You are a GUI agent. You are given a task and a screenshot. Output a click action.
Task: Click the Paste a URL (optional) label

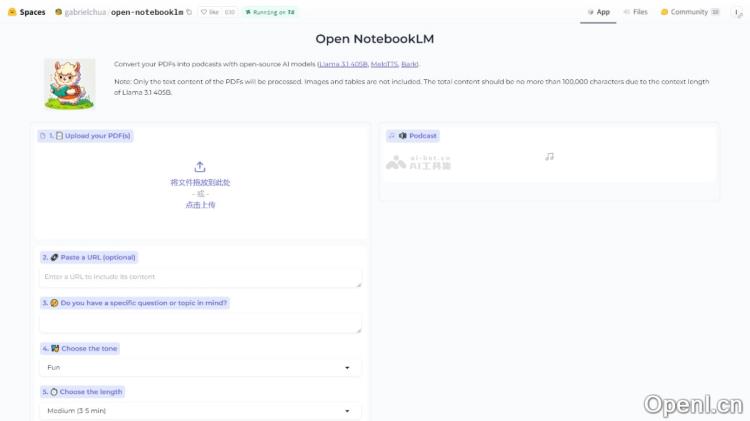click(x=89, y=257)
